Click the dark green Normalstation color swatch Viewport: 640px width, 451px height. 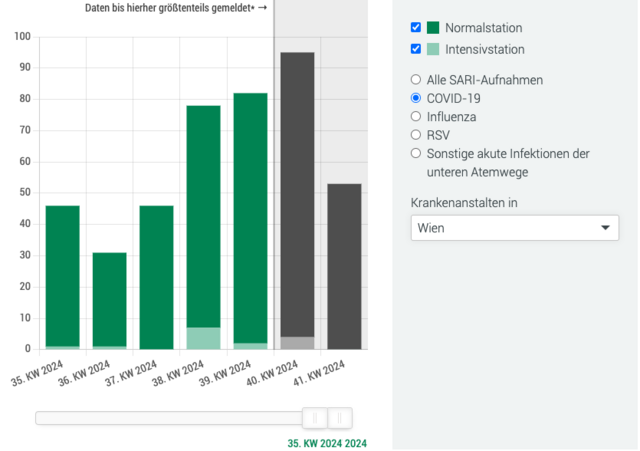click(x=433, y=27)
